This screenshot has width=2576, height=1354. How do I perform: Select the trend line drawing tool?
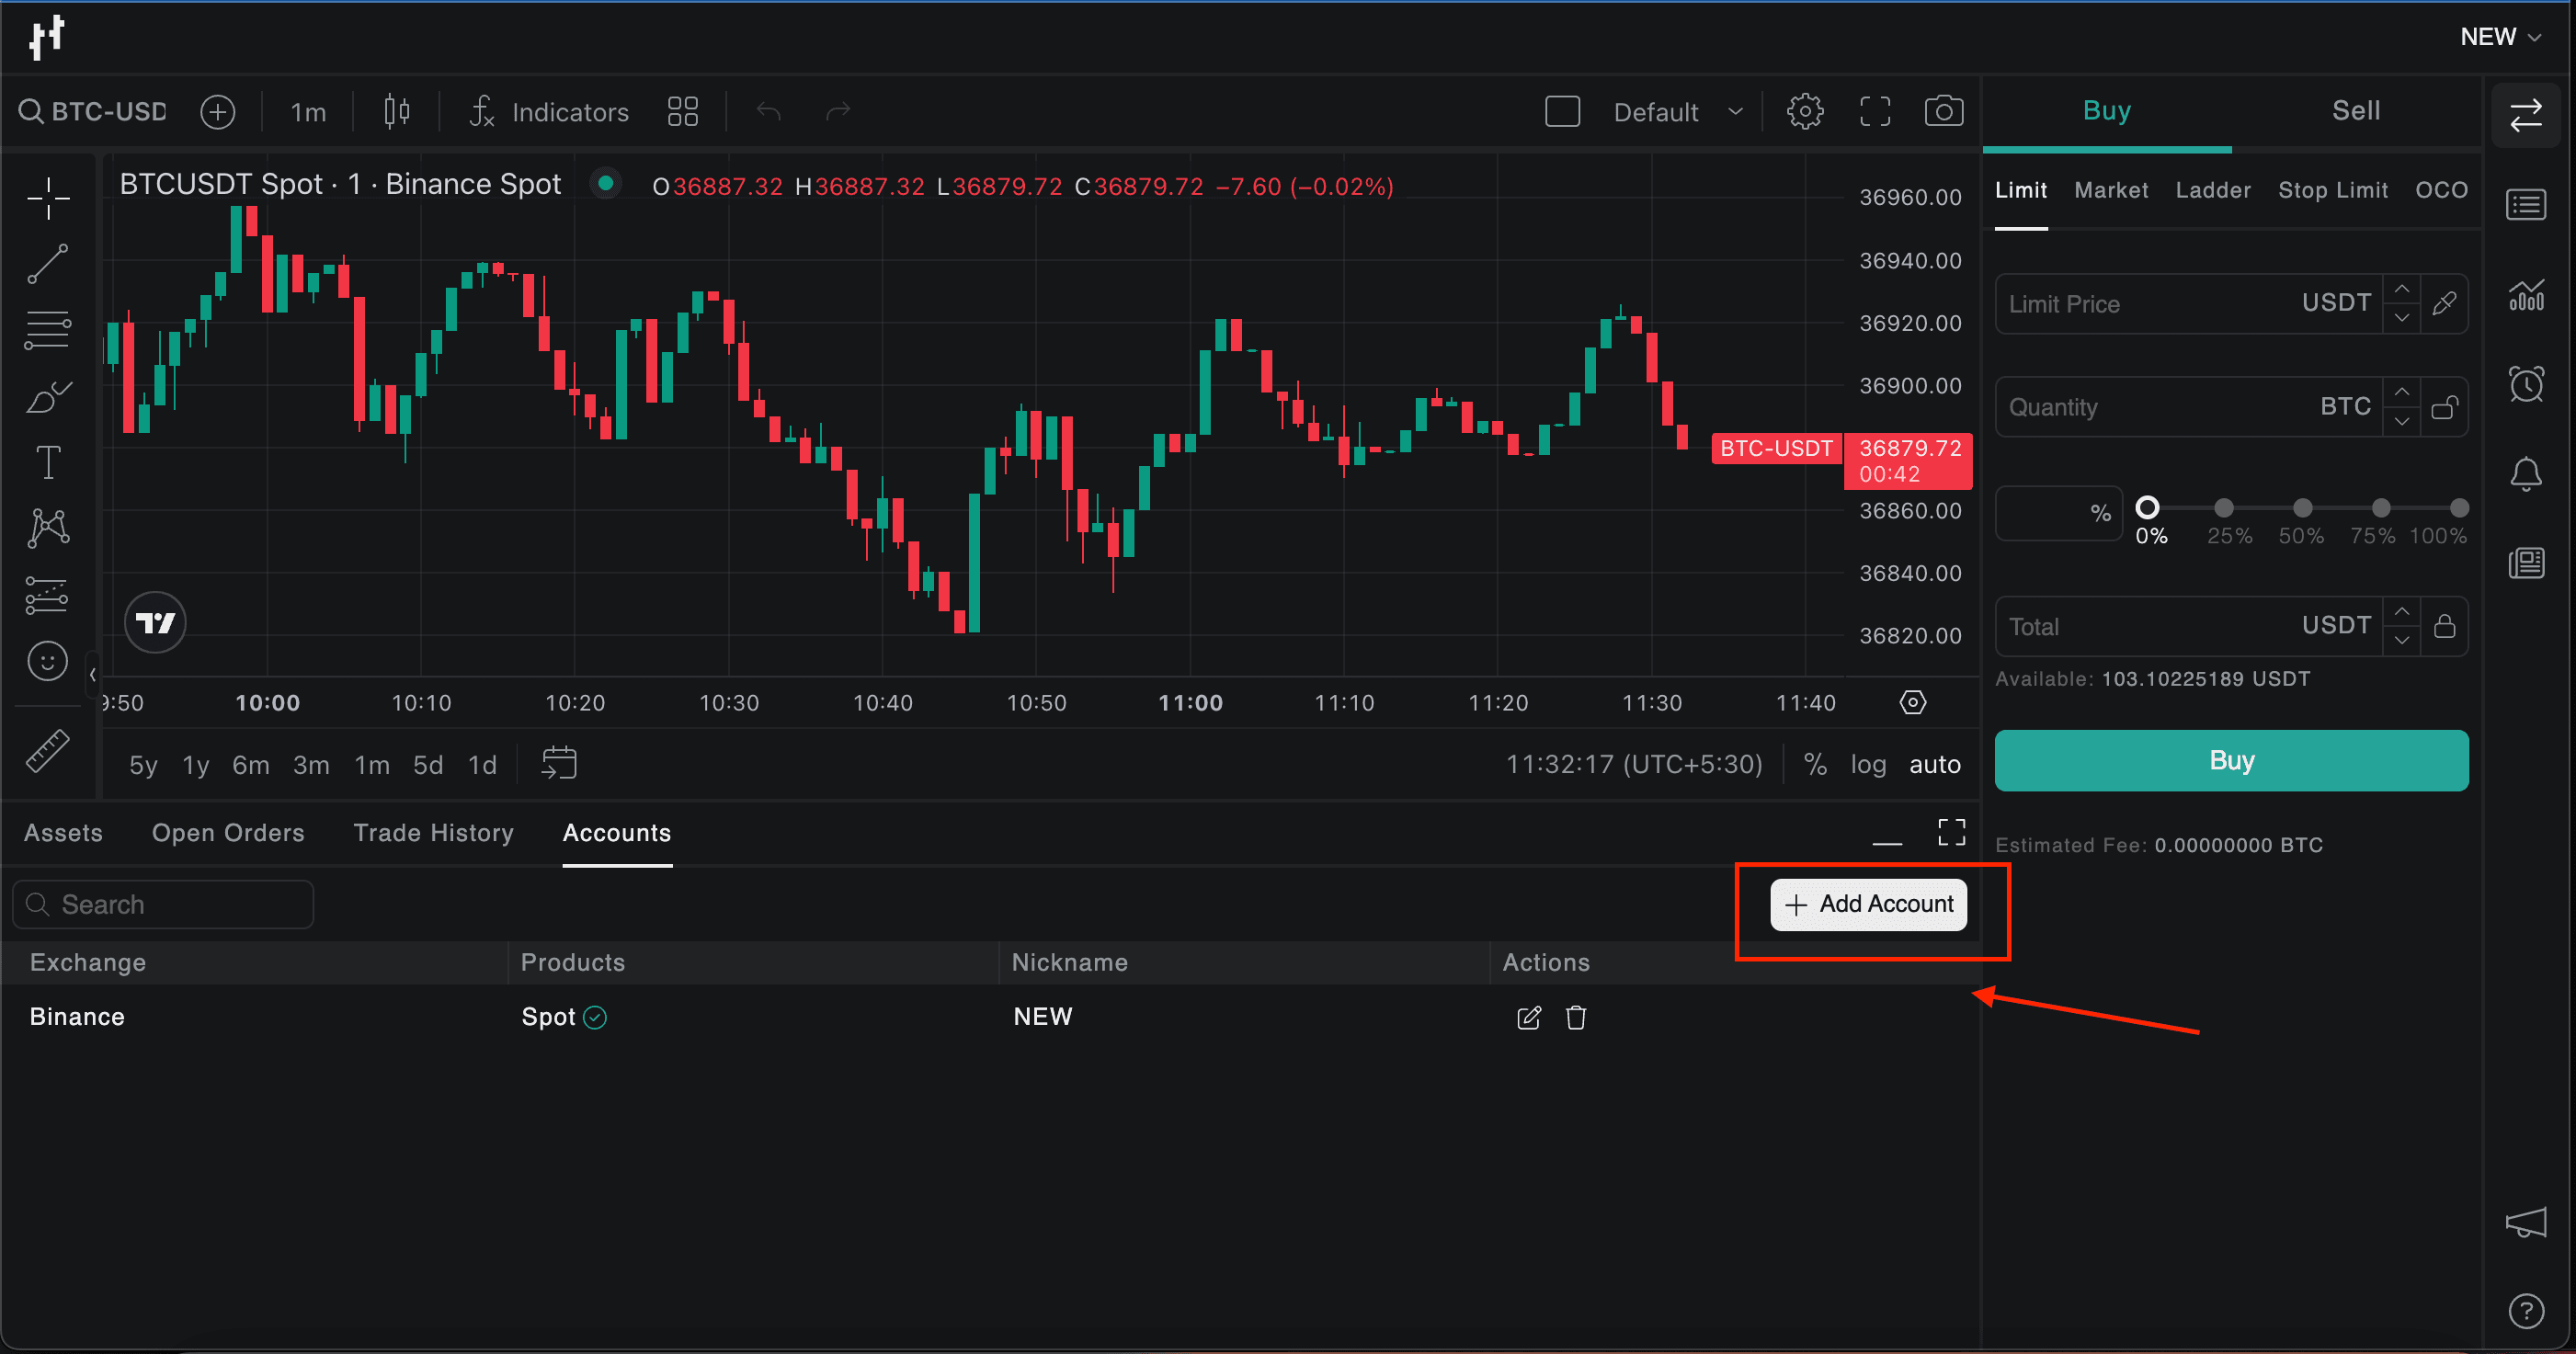pyautogui.click(x=47, y=264)
